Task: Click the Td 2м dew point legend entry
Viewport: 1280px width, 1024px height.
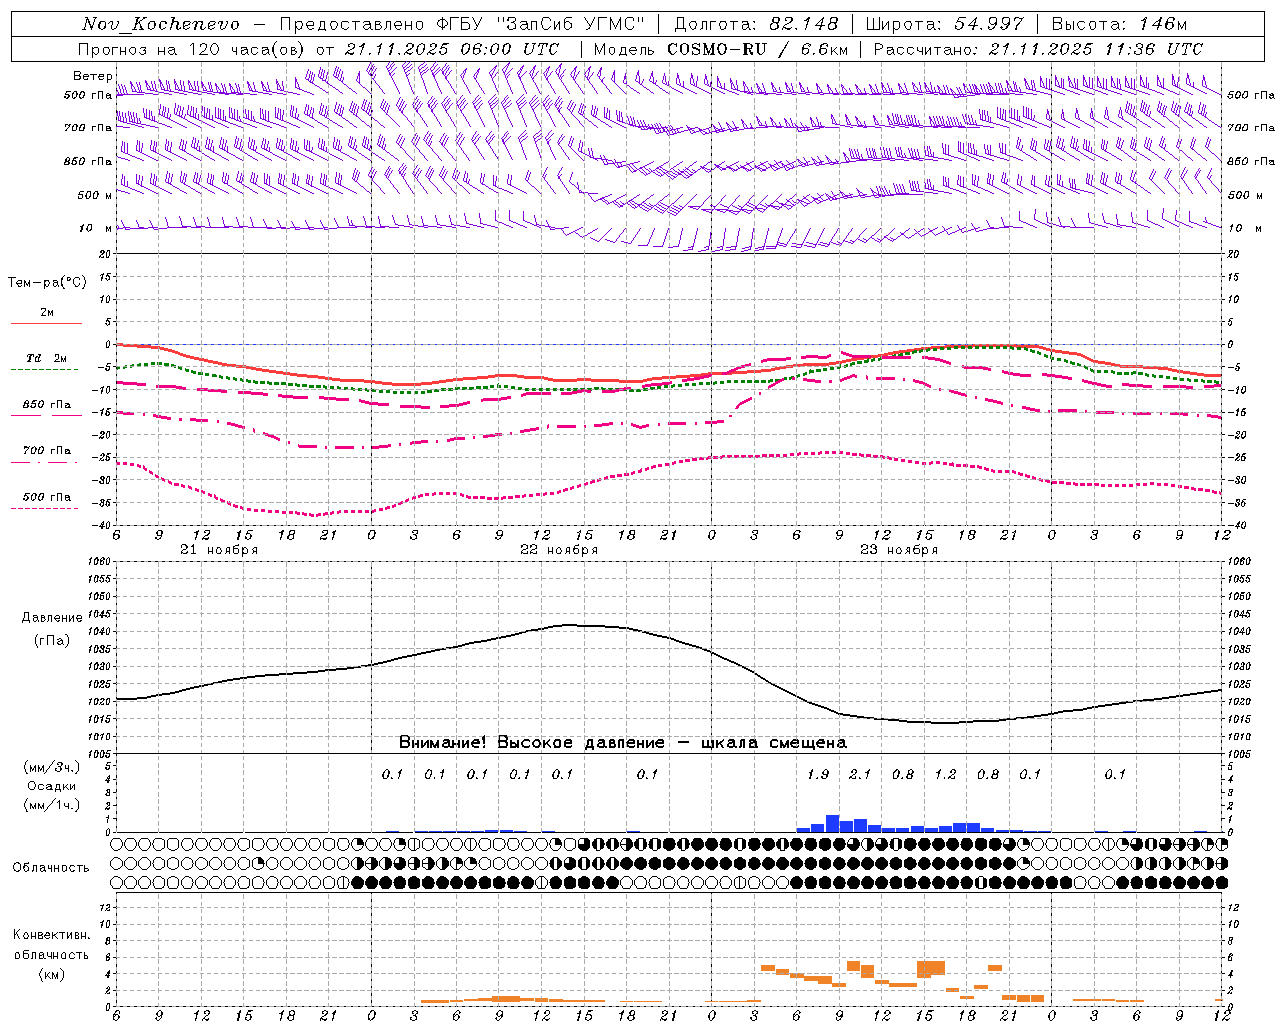Action: click(x=46, y=358)
